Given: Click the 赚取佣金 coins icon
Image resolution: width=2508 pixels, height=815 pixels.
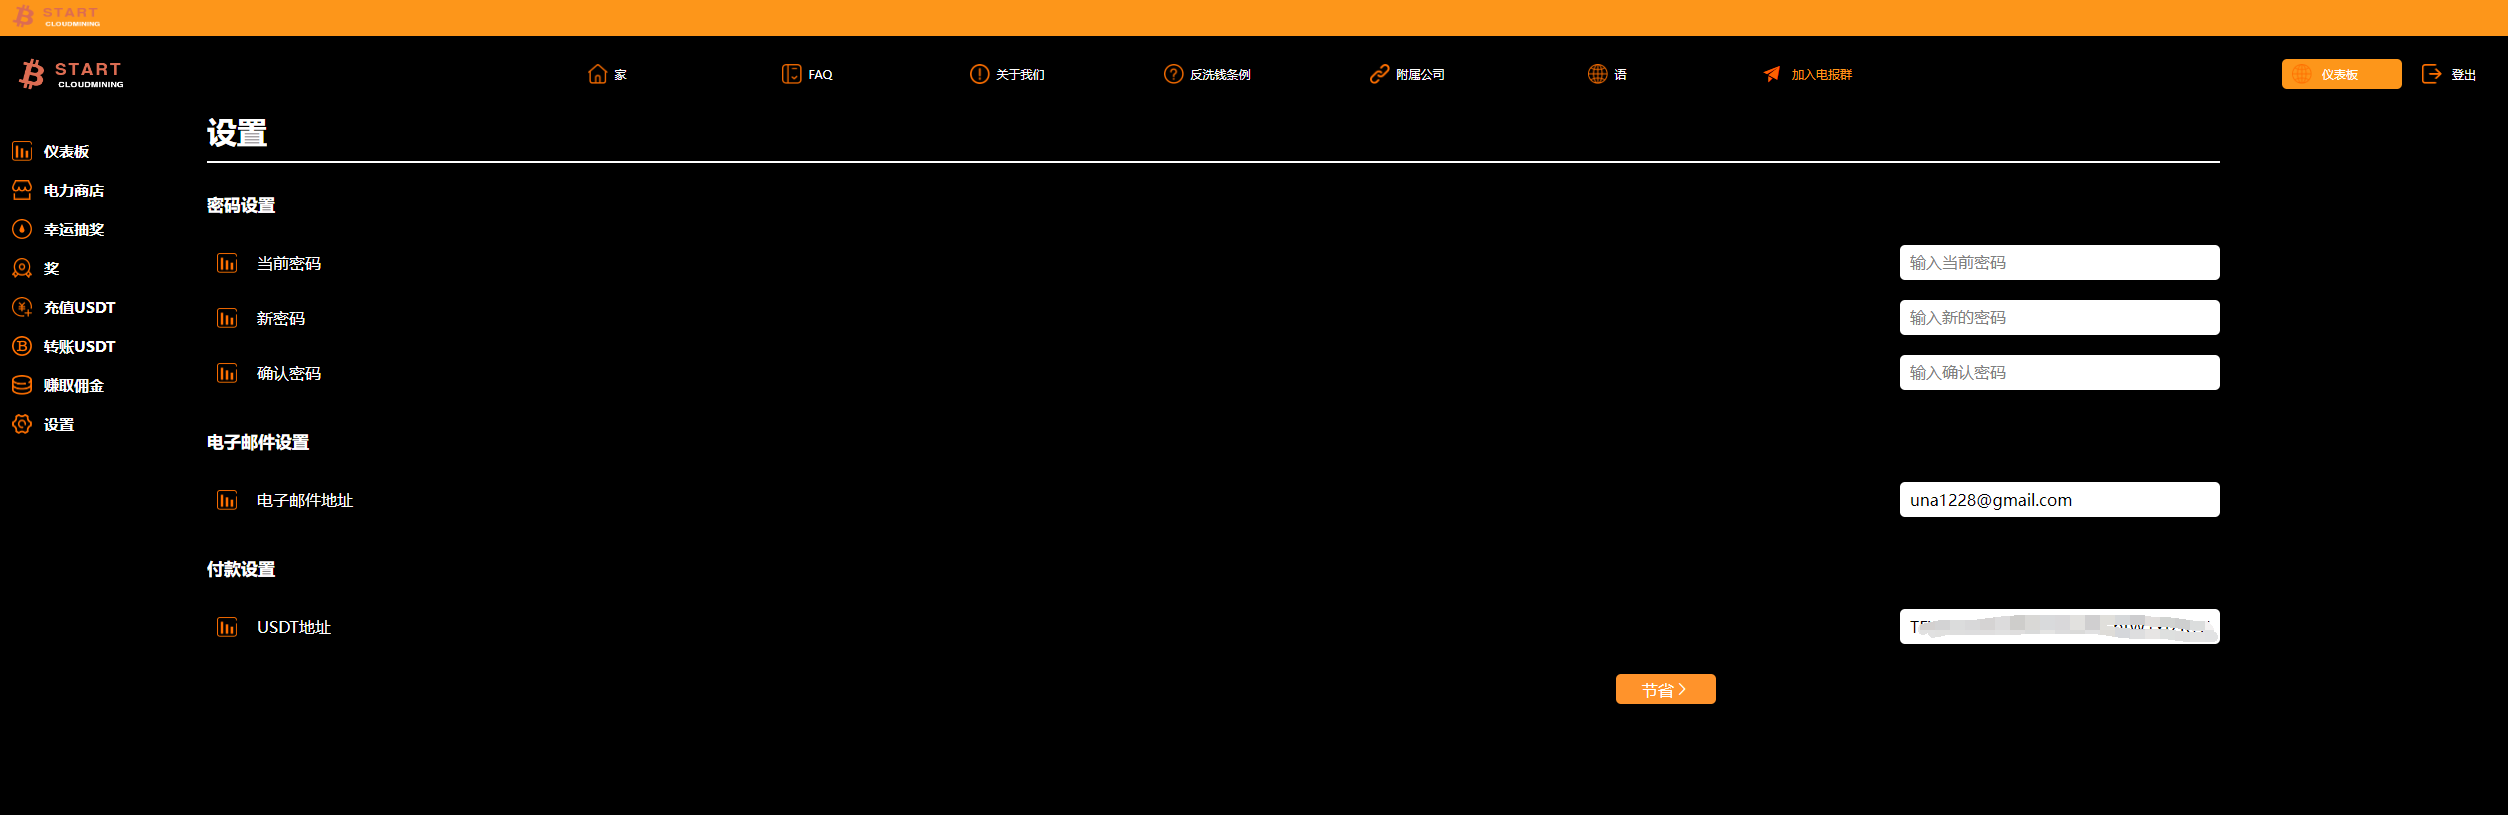Looking at the screenshot, I should [22, 385].
